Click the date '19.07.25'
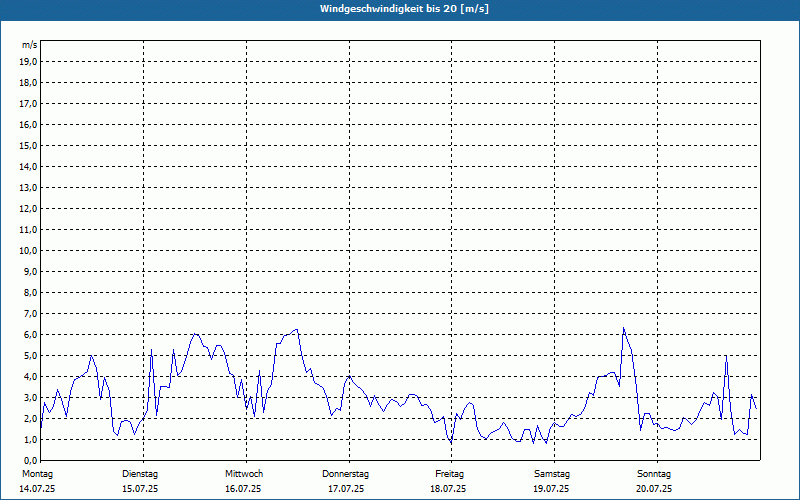This screenshot has height=500, width=800. click(551, 489)
